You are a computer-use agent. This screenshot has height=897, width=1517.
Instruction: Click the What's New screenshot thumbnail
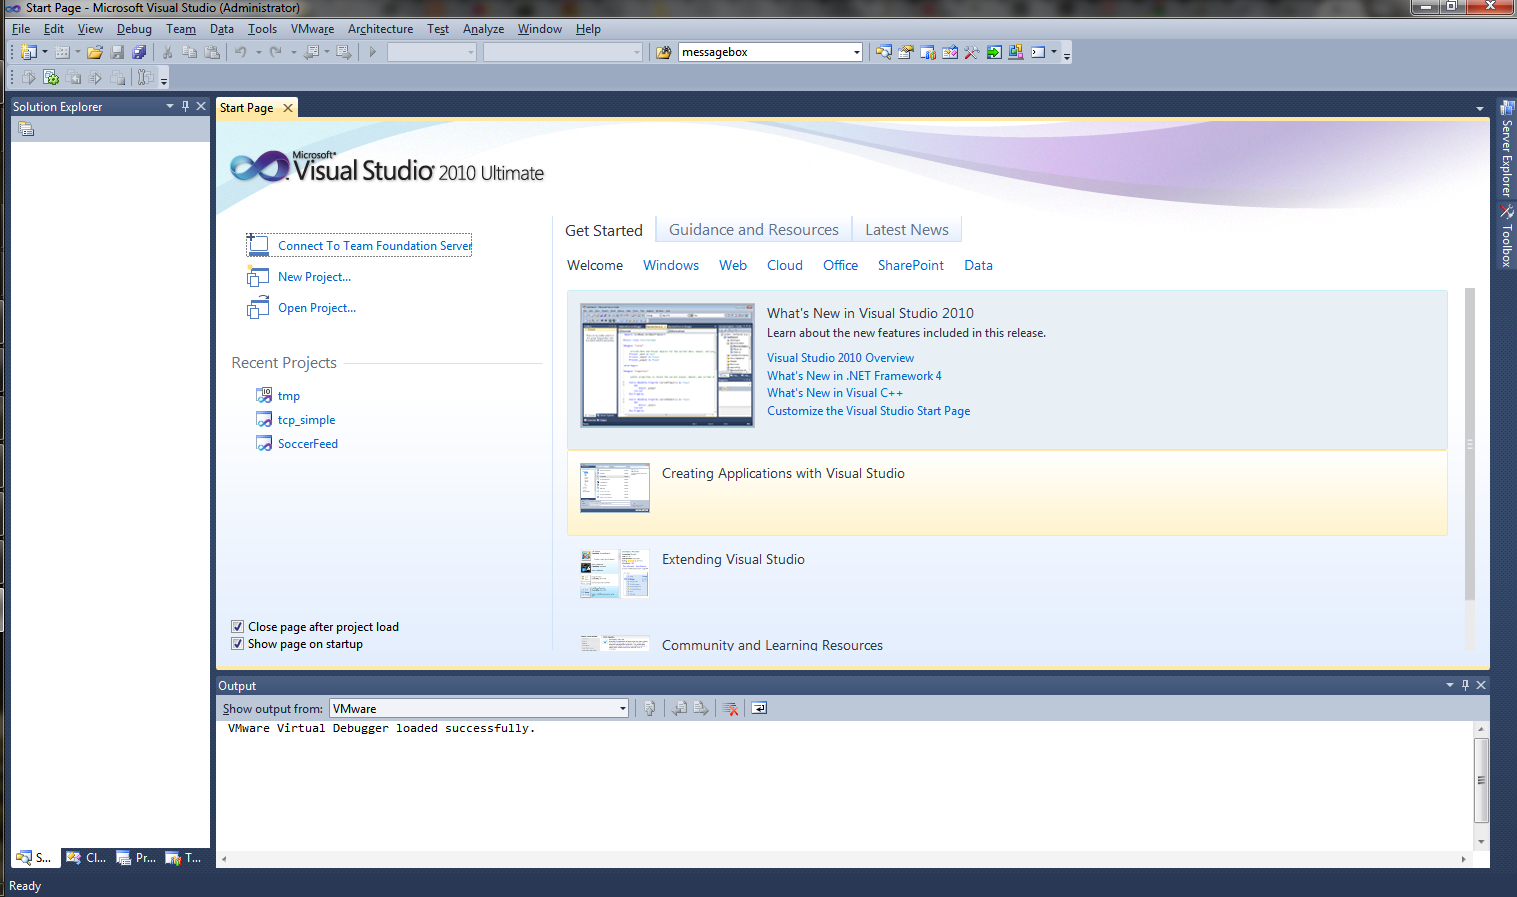(x=667, y=365)
